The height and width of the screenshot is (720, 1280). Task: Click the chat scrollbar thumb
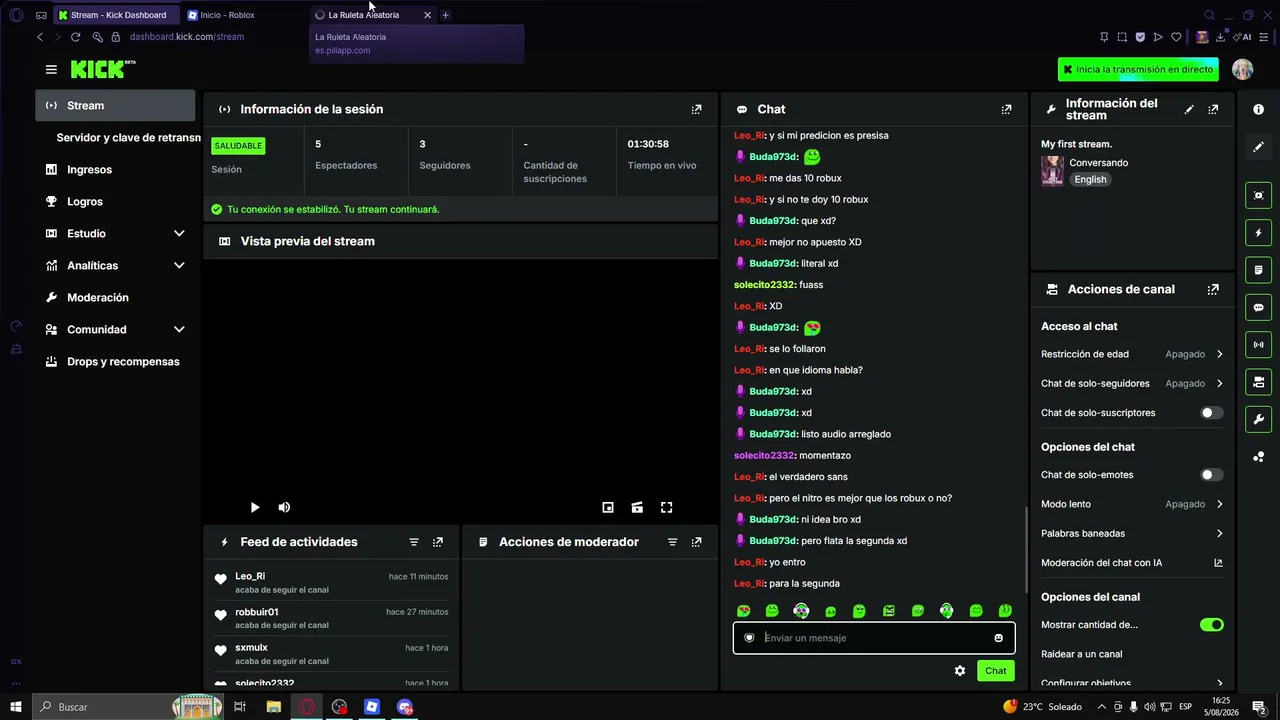coord(1026,550)
